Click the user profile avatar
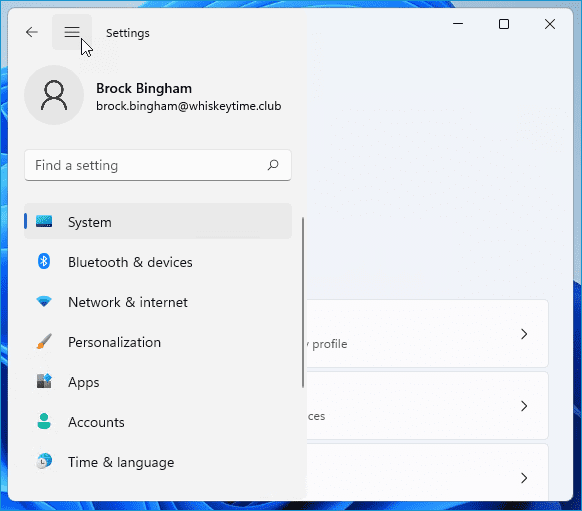 coord(54,95)
